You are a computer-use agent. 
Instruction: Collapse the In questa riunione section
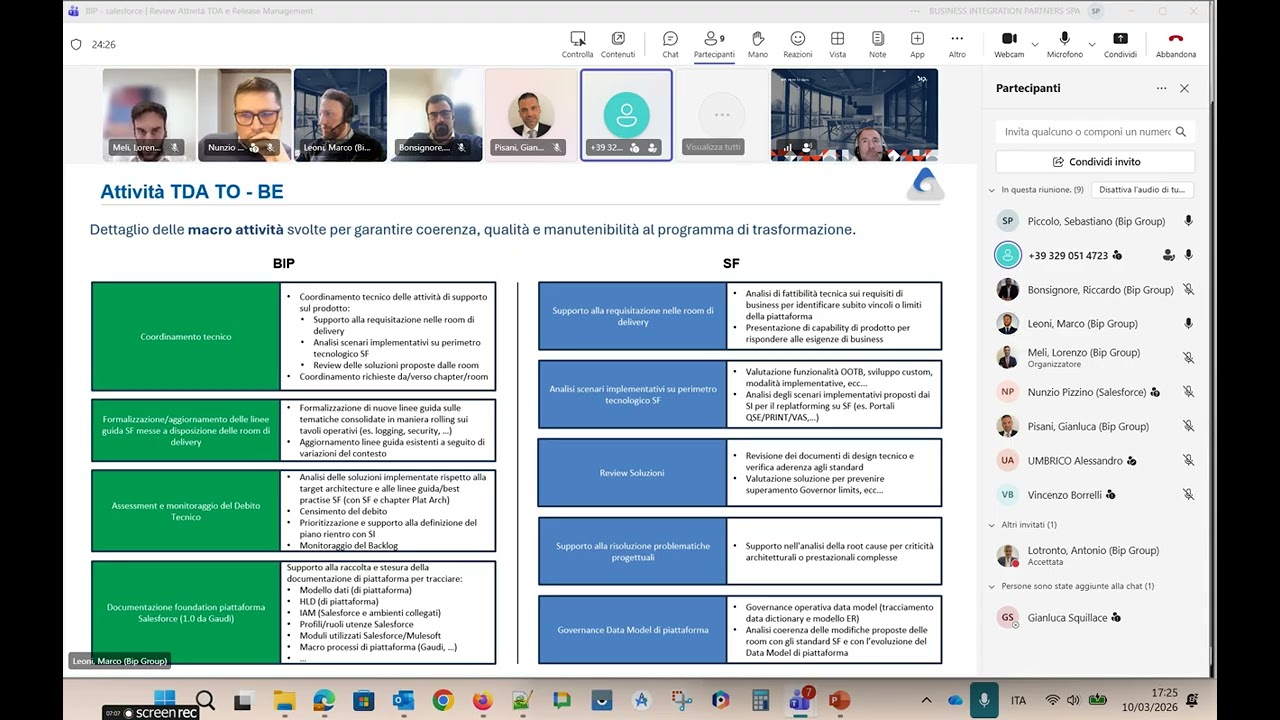pos(992,189)
